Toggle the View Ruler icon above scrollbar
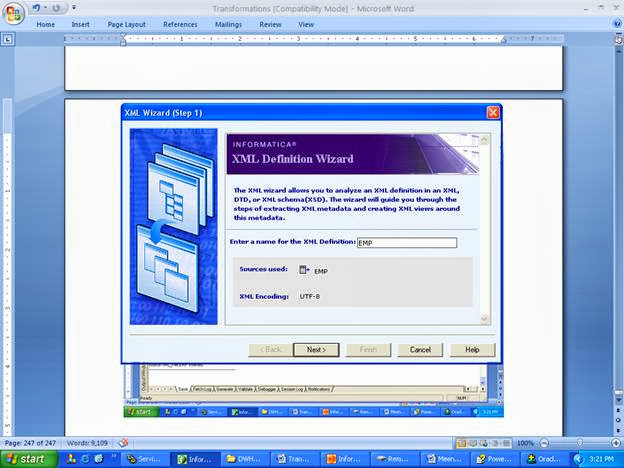The height and width of the screenshot is (468, 624). (x=619, y=39)
